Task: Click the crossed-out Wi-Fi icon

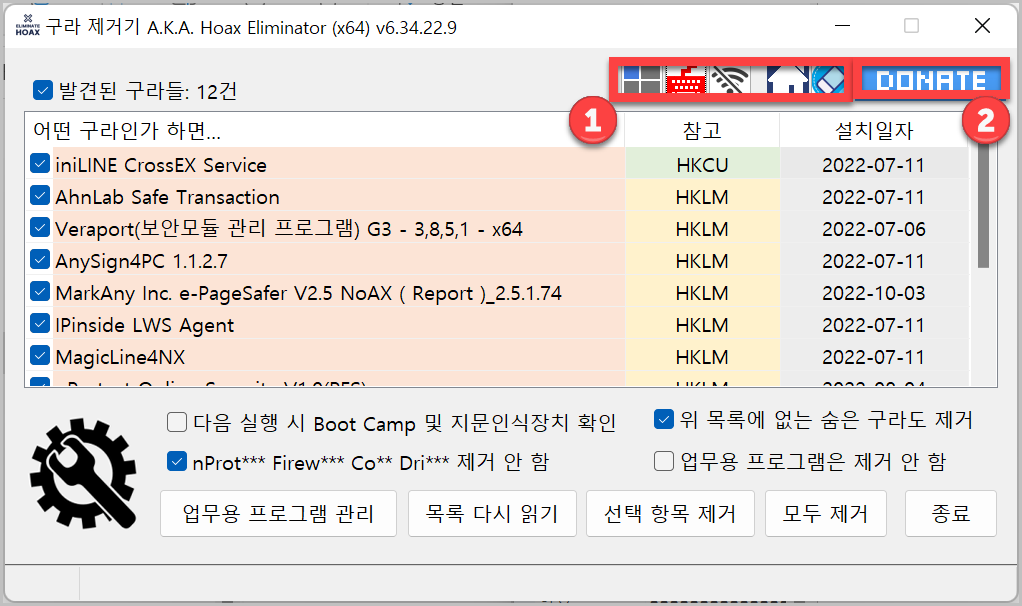Action: [x=729, y=80]
